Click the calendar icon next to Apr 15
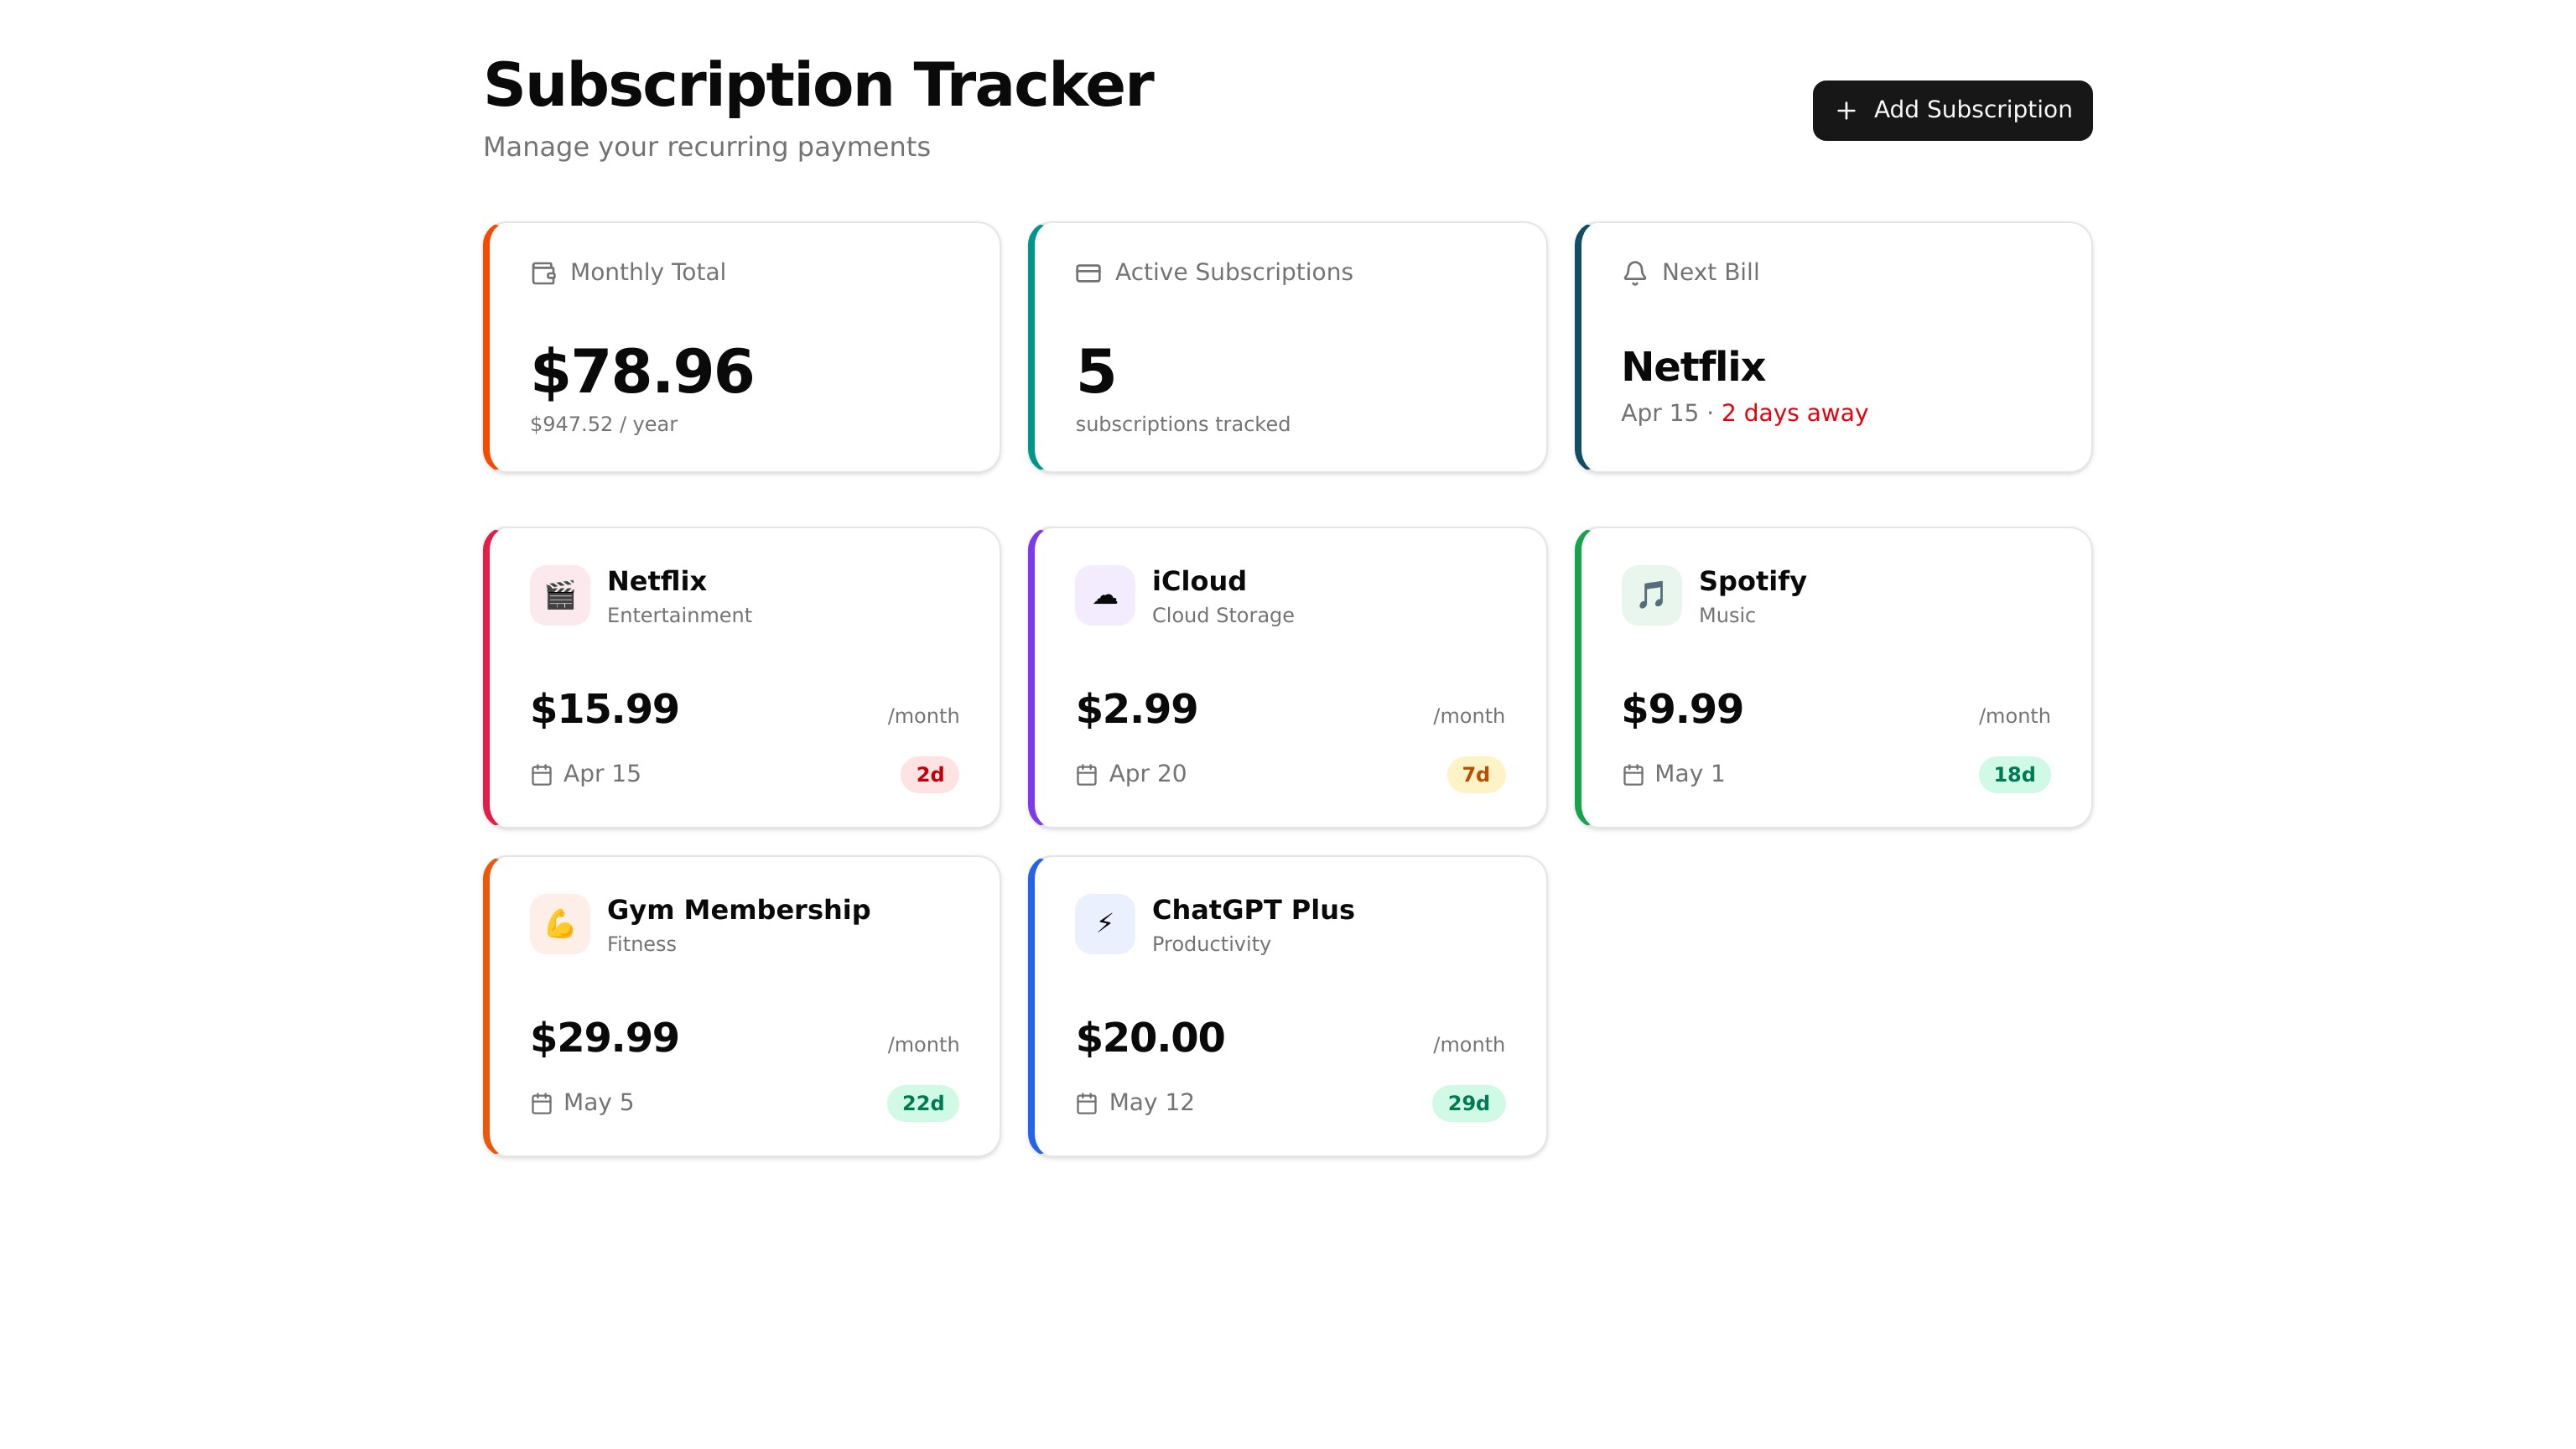The image size is (2576, 1449). pos(541,775)
